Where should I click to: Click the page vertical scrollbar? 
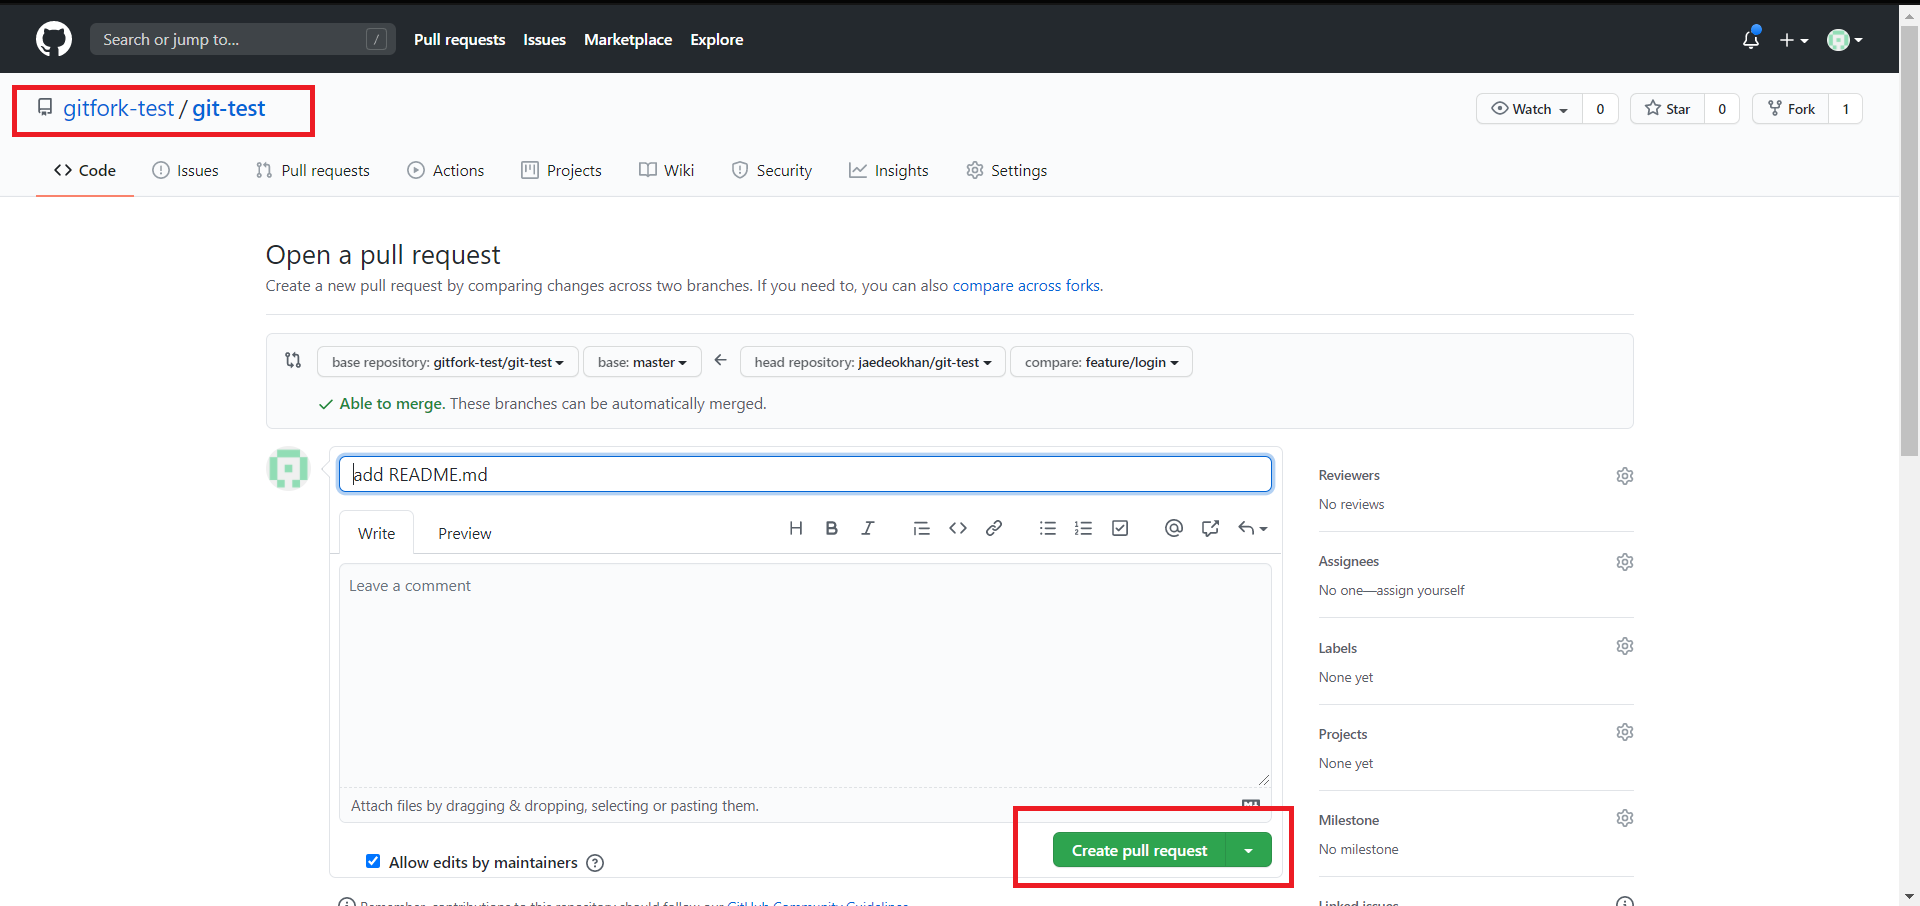coord(1909,240)
